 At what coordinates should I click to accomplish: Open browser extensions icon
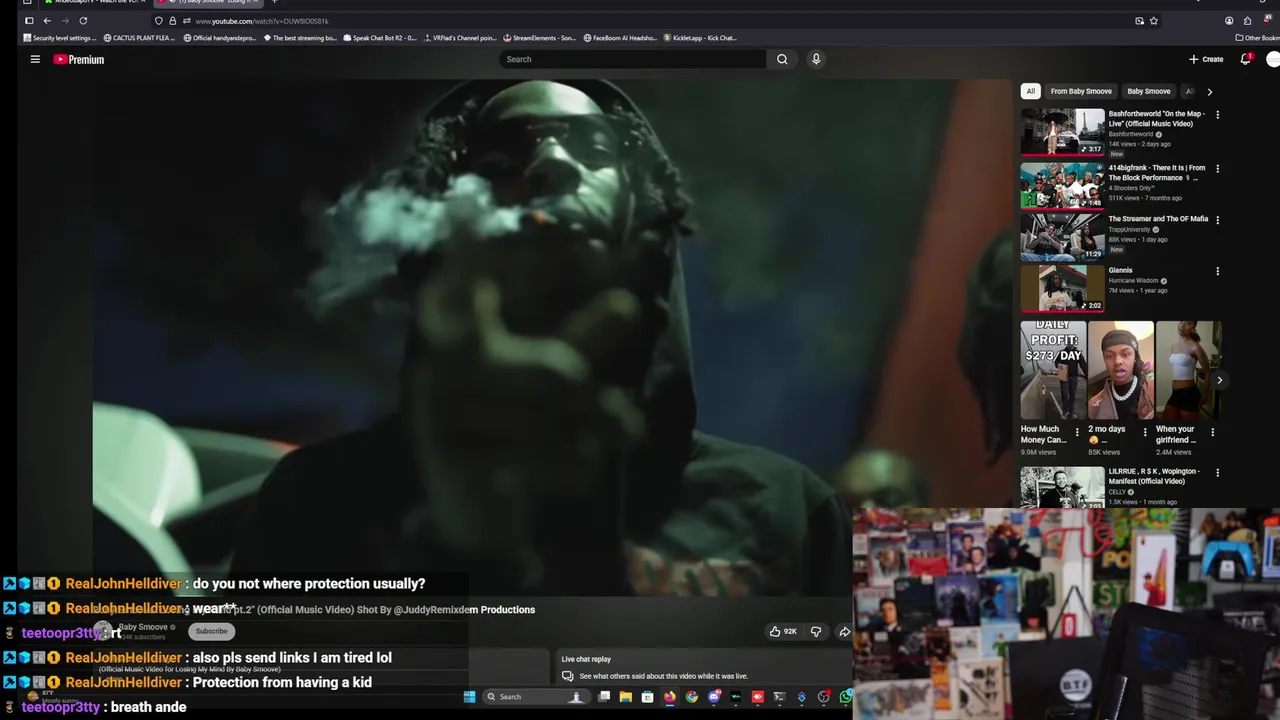coord(1247,20)
